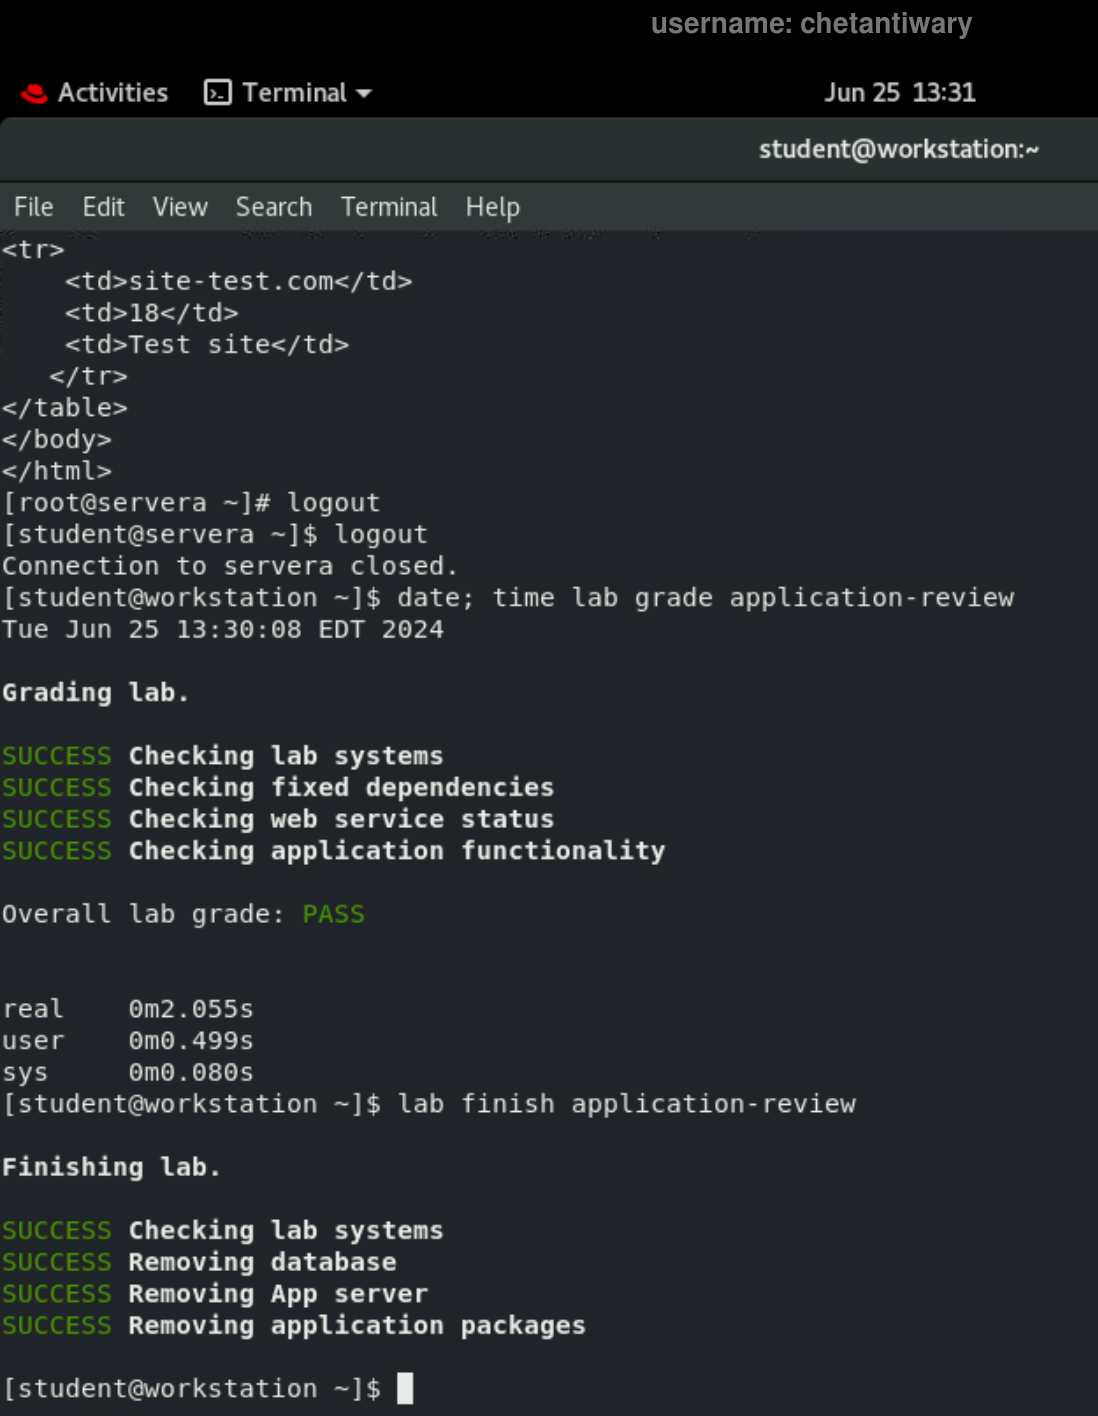Click the 'Removing database' success line
This screenshot has height=1416, width=1098.
click(262, 1262)
